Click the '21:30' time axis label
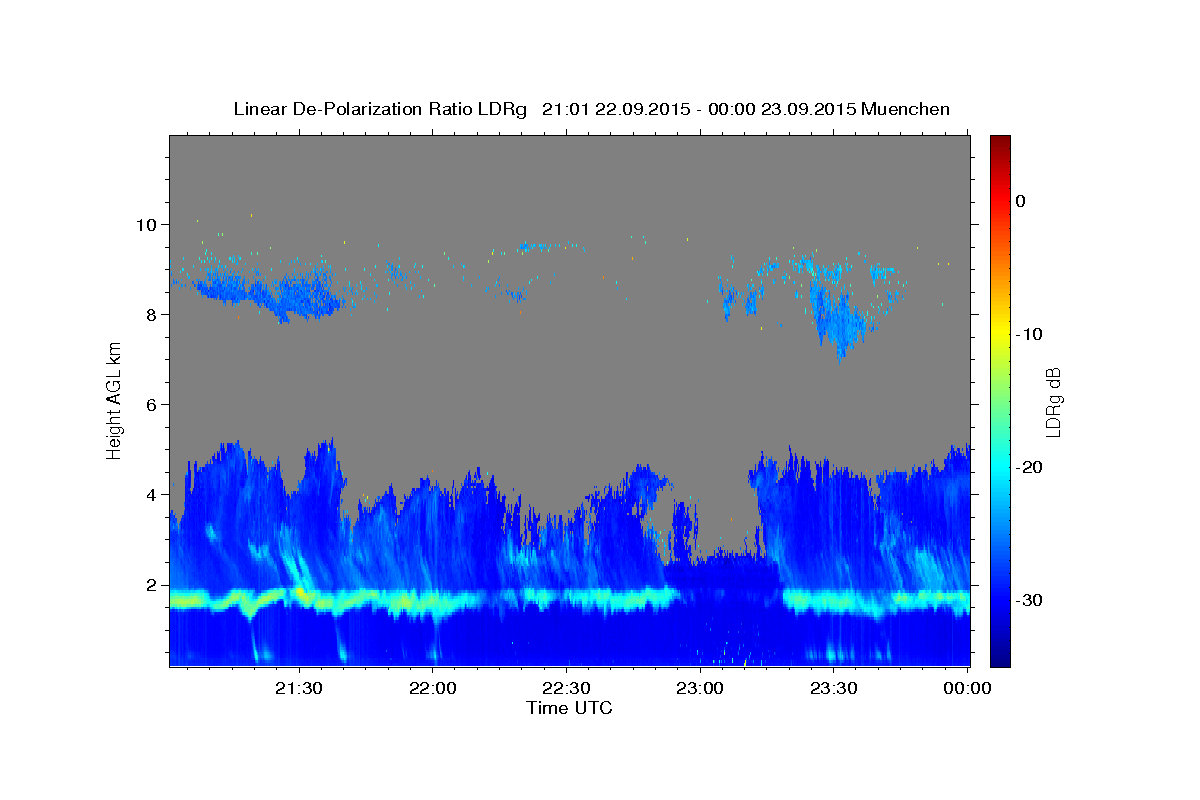The height and width of the screenshot is (800, 1200). tap(299, 688)
